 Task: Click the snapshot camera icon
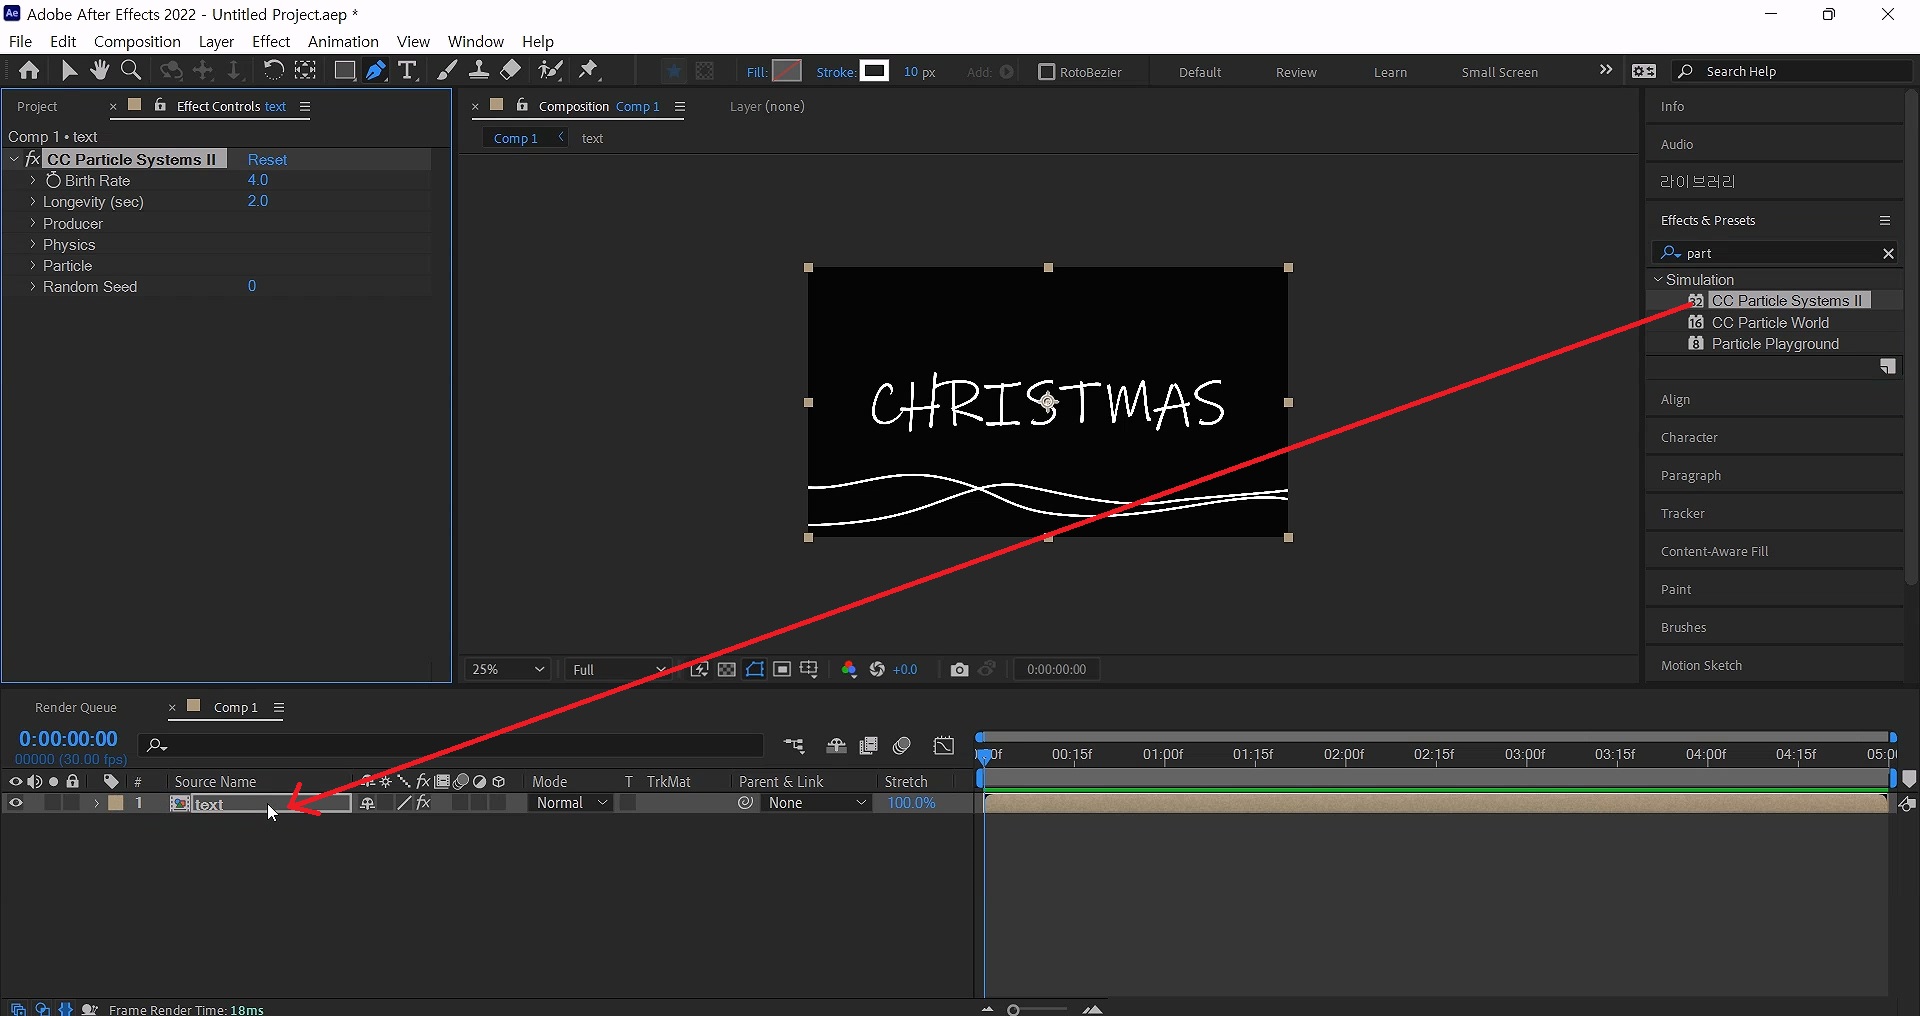point(960,669)
